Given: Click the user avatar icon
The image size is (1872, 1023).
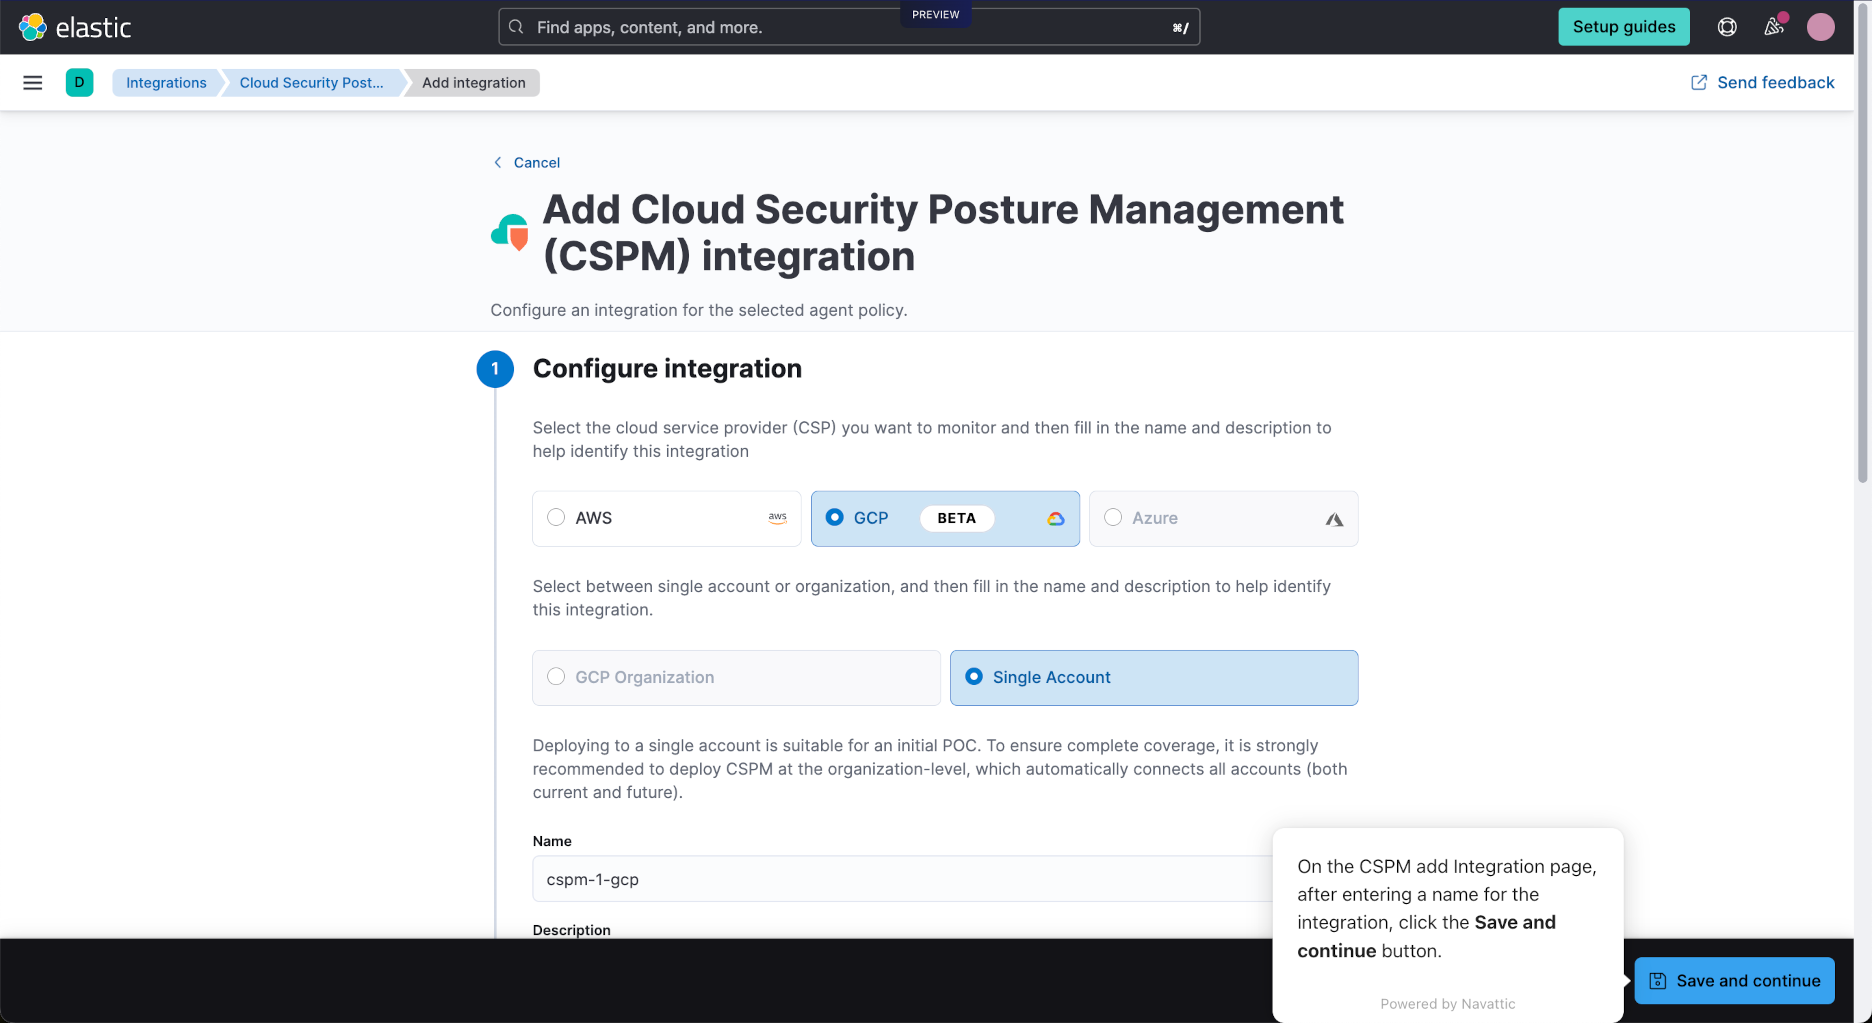Looking at the screenshot, I should pos(1821,27).
